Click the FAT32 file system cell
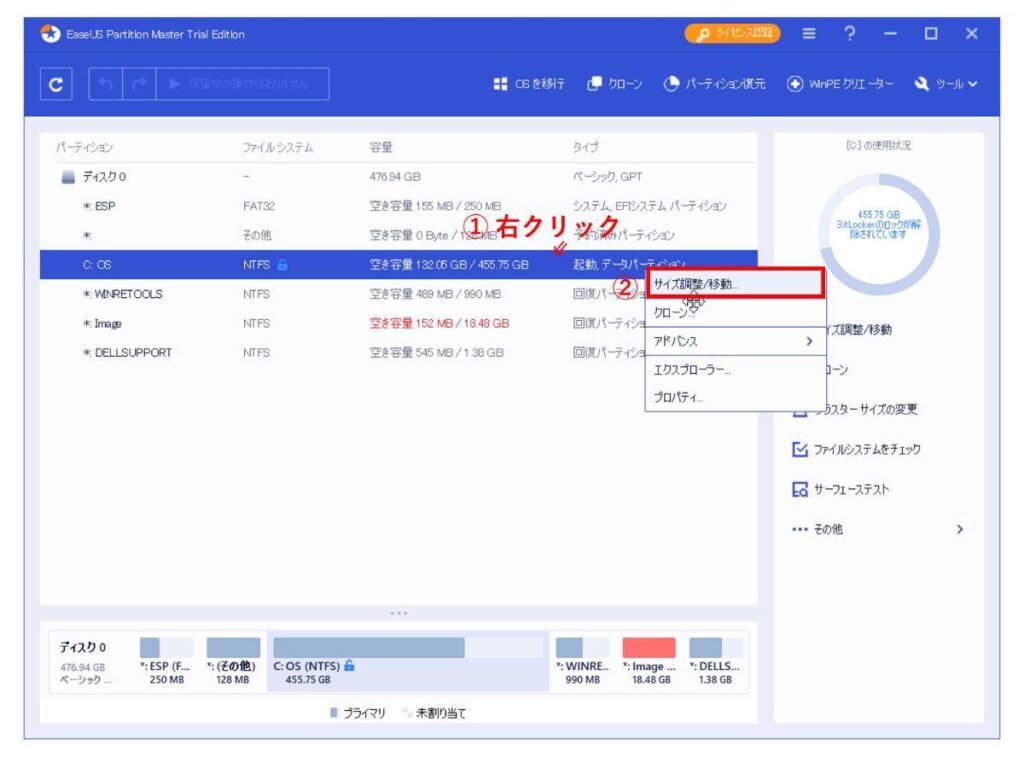This screenshot has width=1024, height=763. [259, 206]
